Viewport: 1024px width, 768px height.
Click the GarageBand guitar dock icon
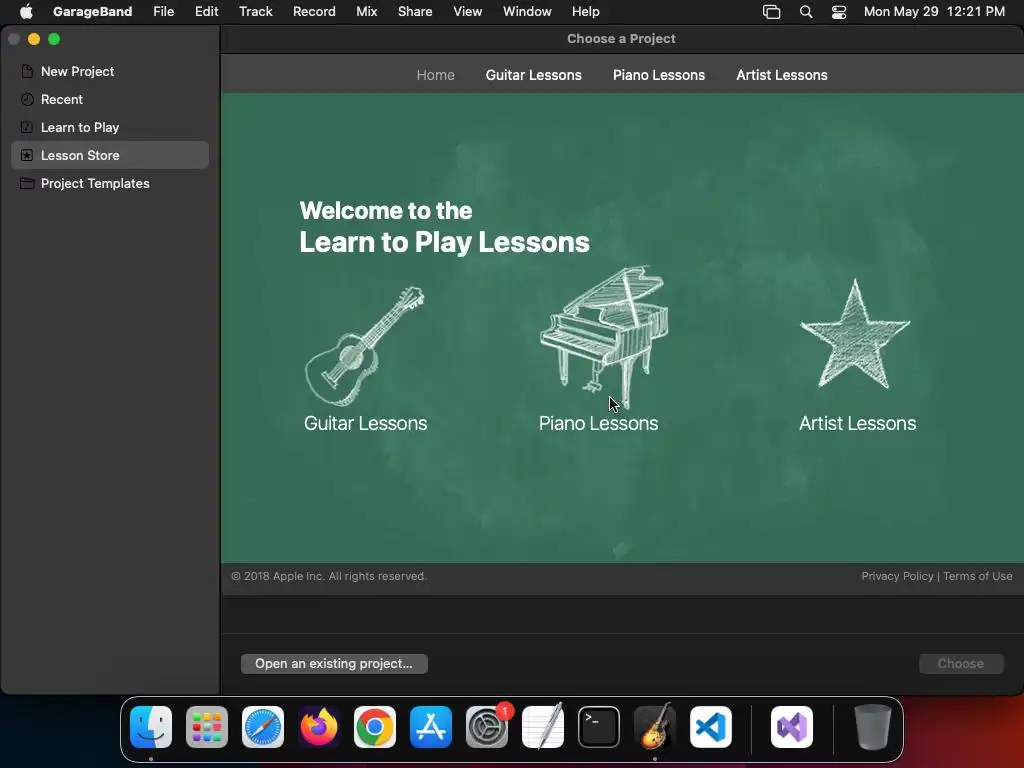point(655,727)
